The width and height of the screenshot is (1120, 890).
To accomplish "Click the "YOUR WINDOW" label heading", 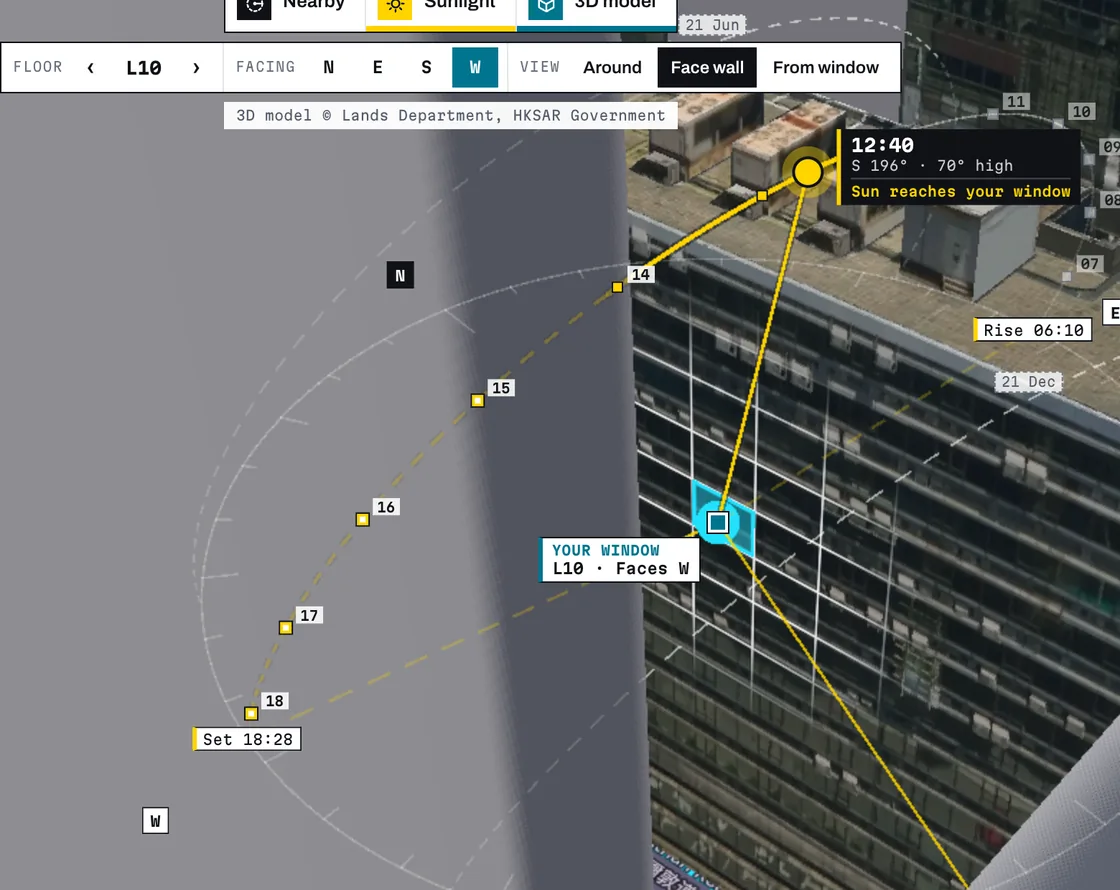I will coord(606,550).
